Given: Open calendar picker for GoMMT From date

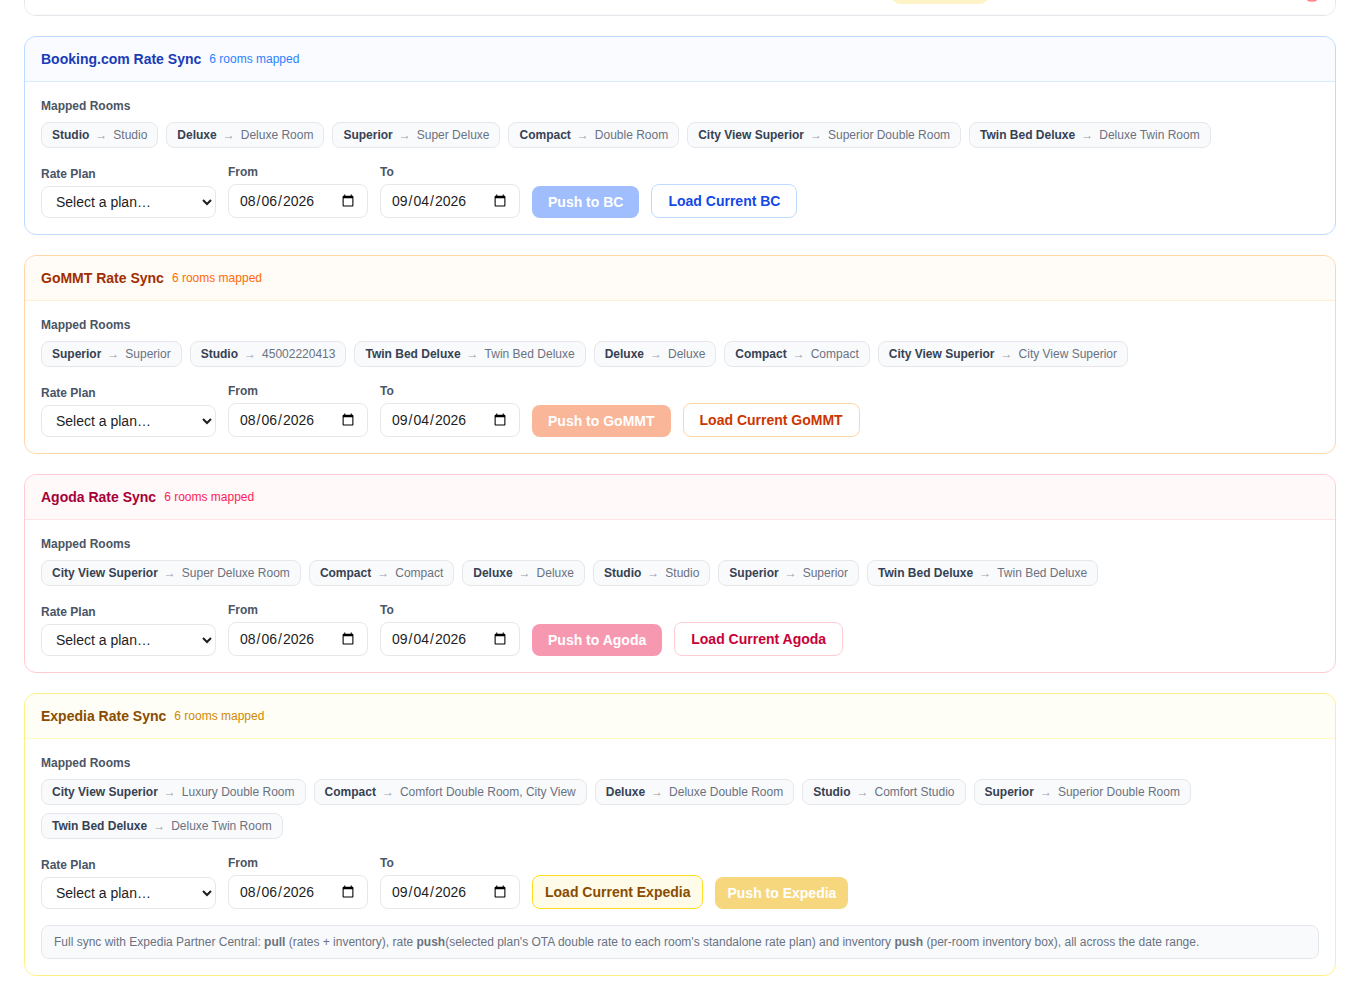Looking at the screenshot, I should (x=348, y=420).
